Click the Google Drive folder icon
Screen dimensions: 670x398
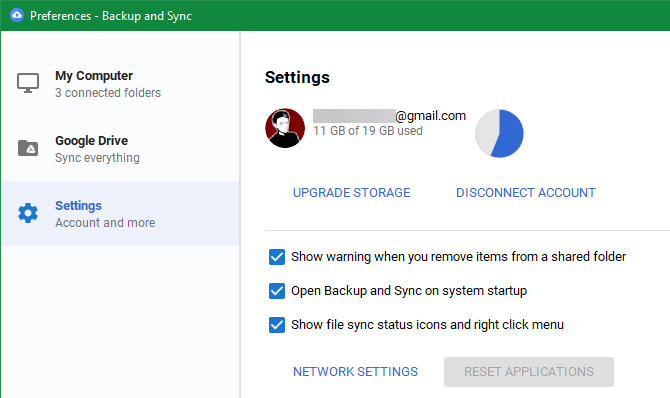28,148
